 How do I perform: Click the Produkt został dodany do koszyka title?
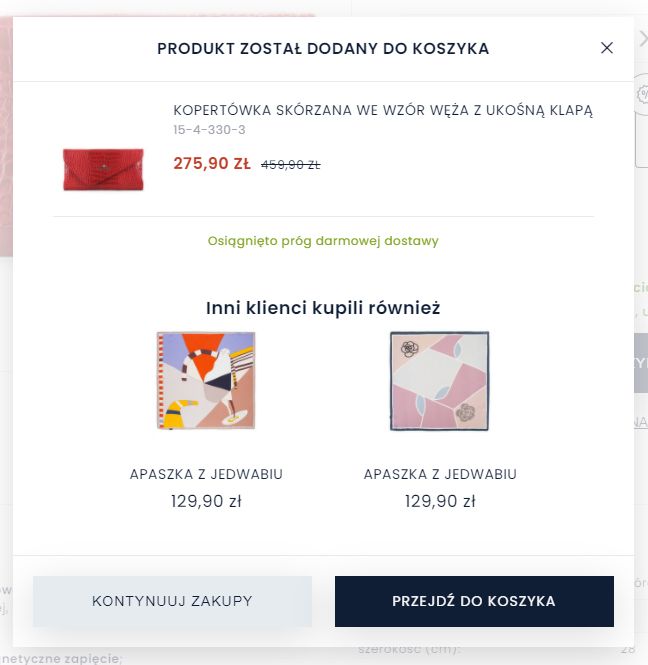(323, 48)
